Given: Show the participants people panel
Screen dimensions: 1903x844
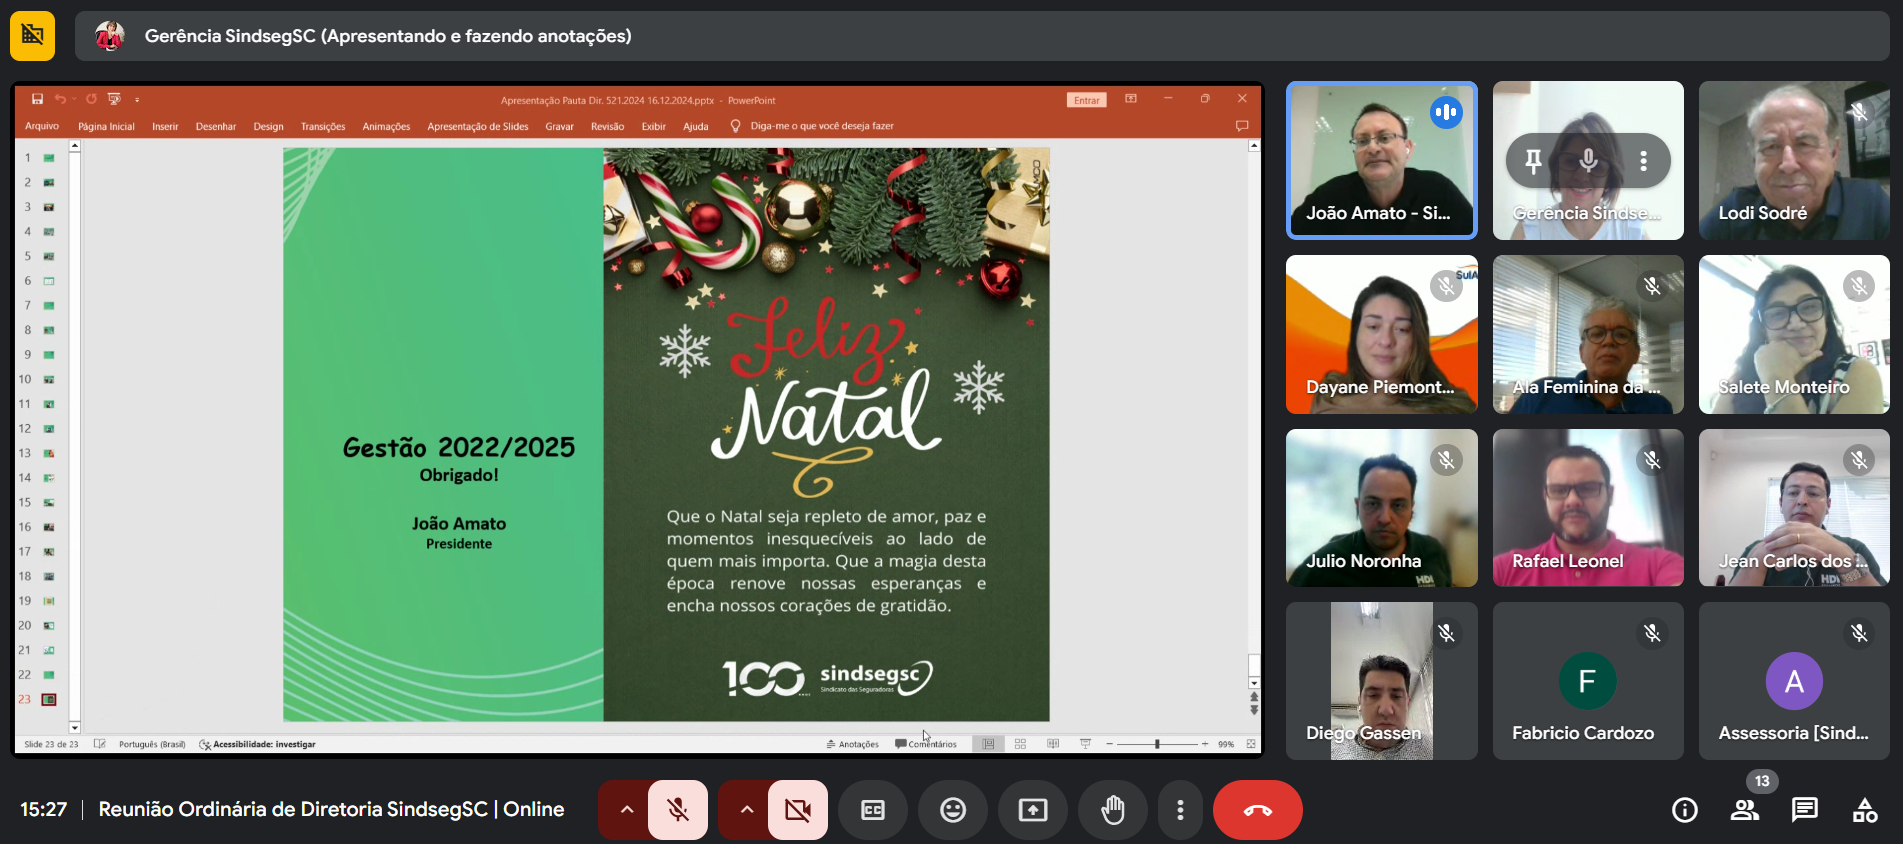Looking at the screenshot, I should (x=1745, y=810).
